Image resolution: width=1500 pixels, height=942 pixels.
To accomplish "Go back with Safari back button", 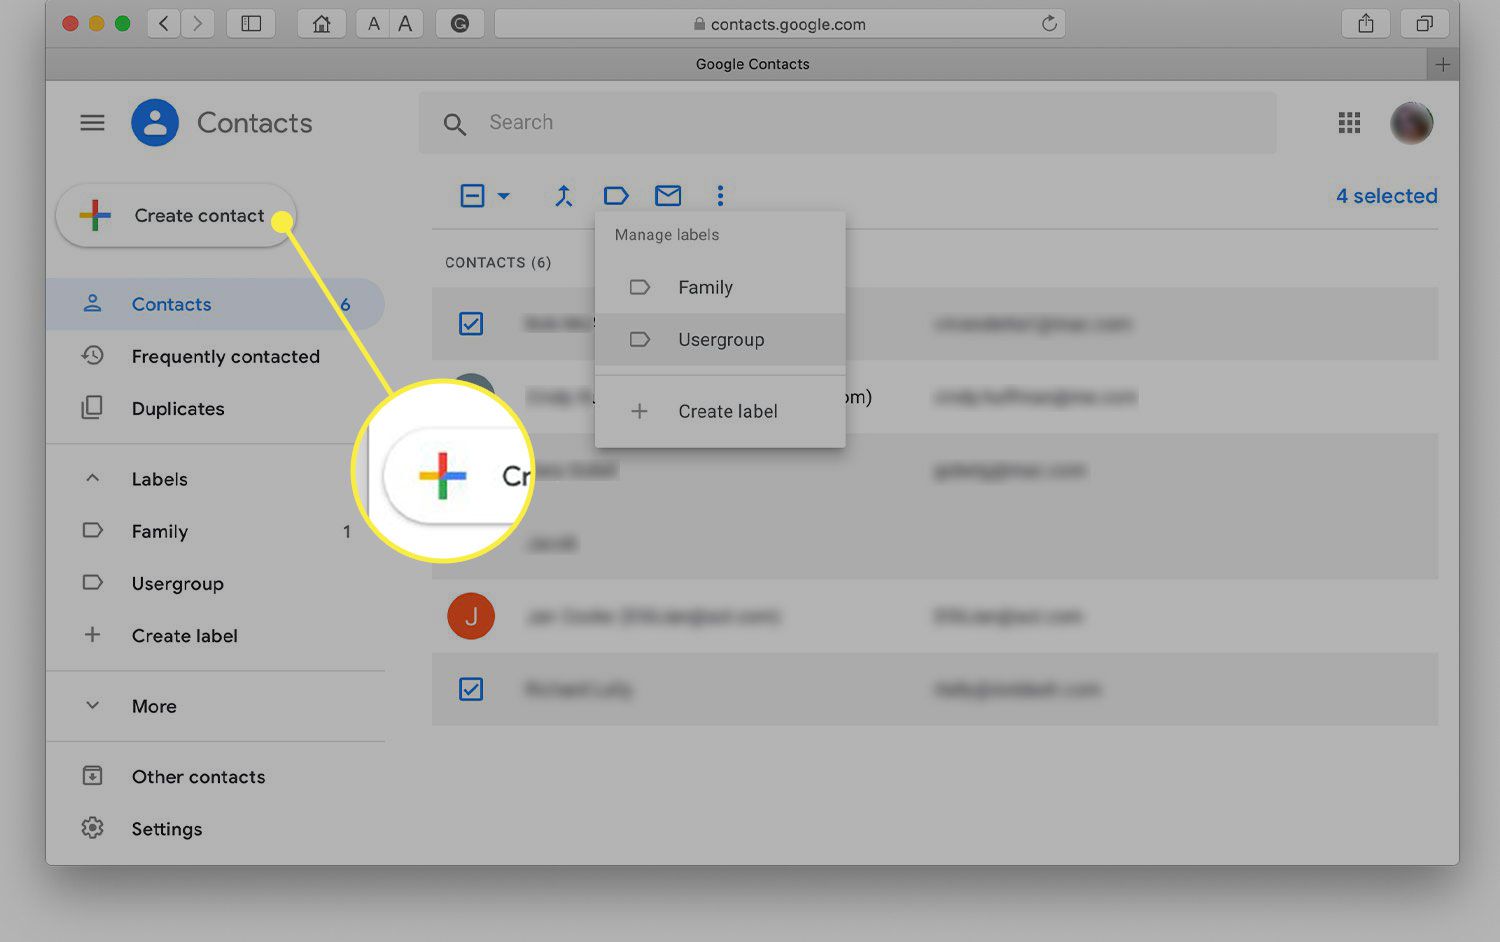I will pos(164,23).
